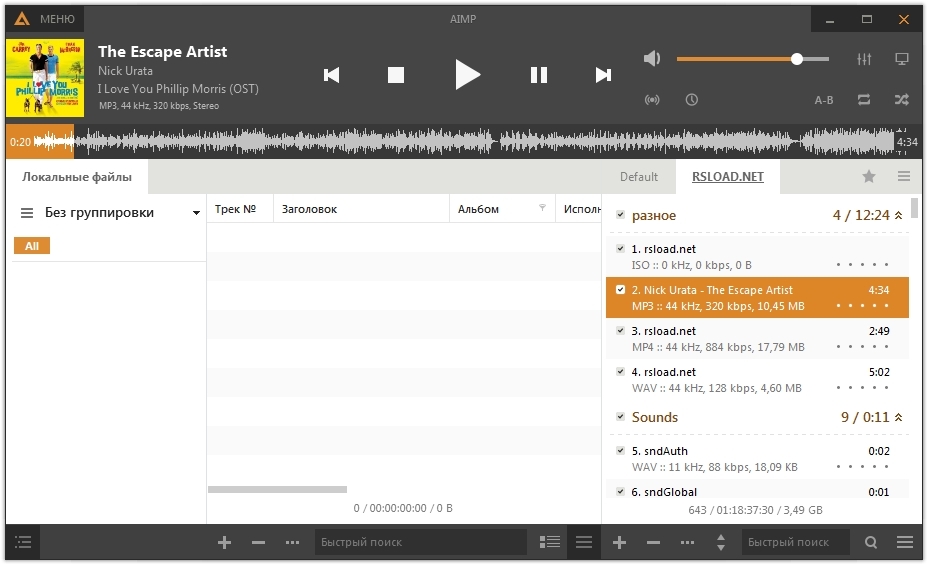Adjust the volume slider
Image resolution: width=928 pixels, height=565 pixels.
click(x=752, y=59)
